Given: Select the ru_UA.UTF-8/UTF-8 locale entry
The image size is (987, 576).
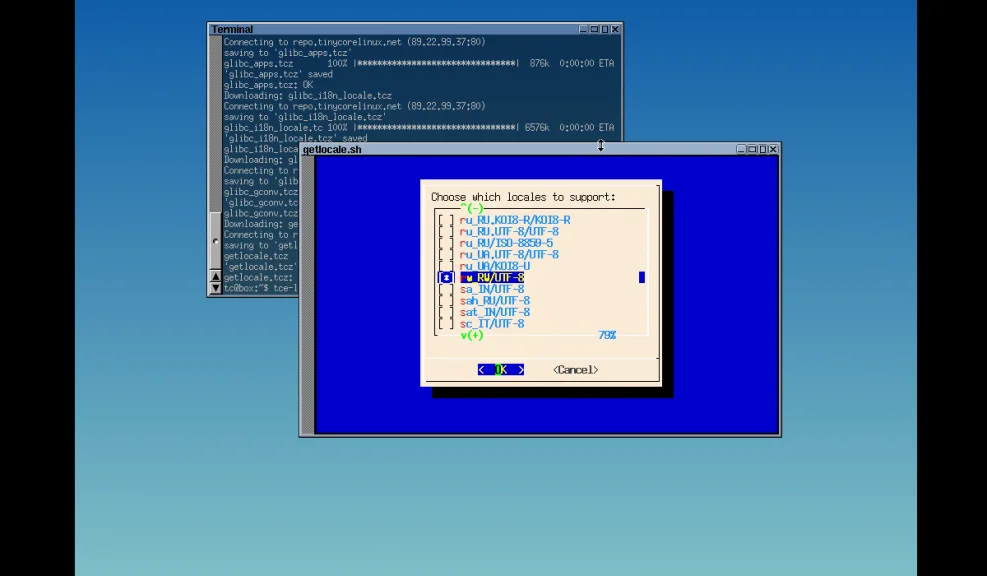Looking at the screenshot, I should click(x=446, y=255).
